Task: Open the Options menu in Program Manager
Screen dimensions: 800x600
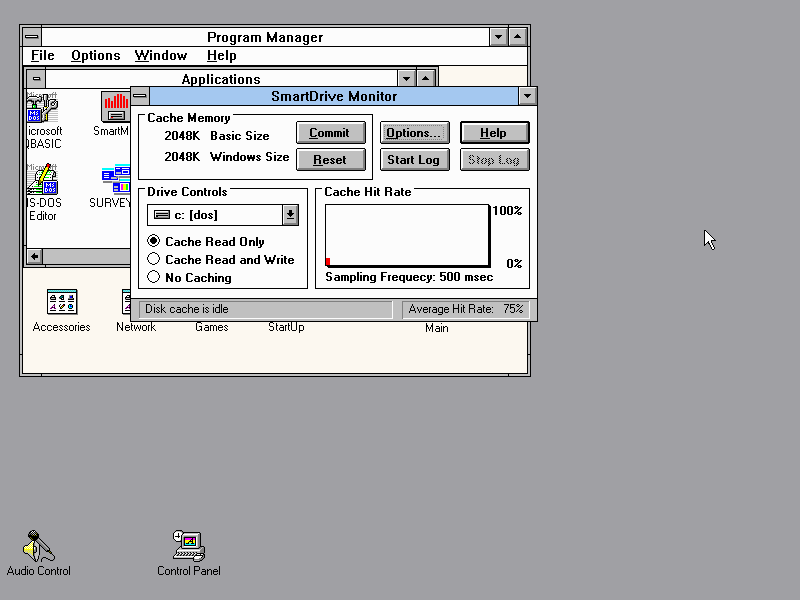Action: pyautogui.click(x=95, y=56)
